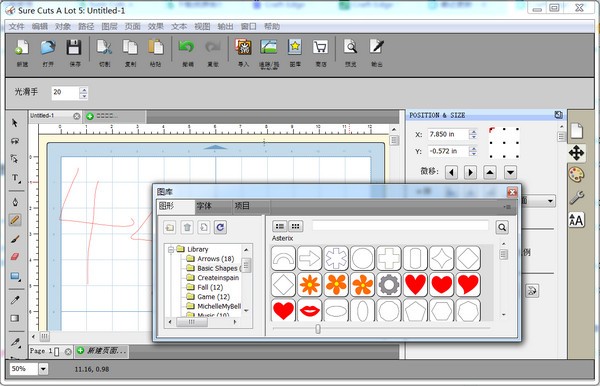
Task: Open the zoom 50% dropdown arrow
Action: tap(43, 369)
